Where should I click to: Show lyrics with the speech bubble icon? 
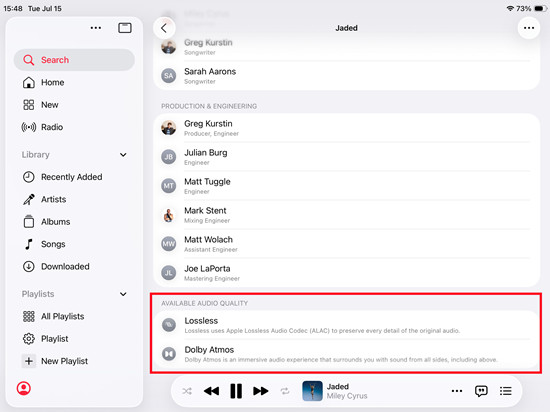click(x=481, y=391)
